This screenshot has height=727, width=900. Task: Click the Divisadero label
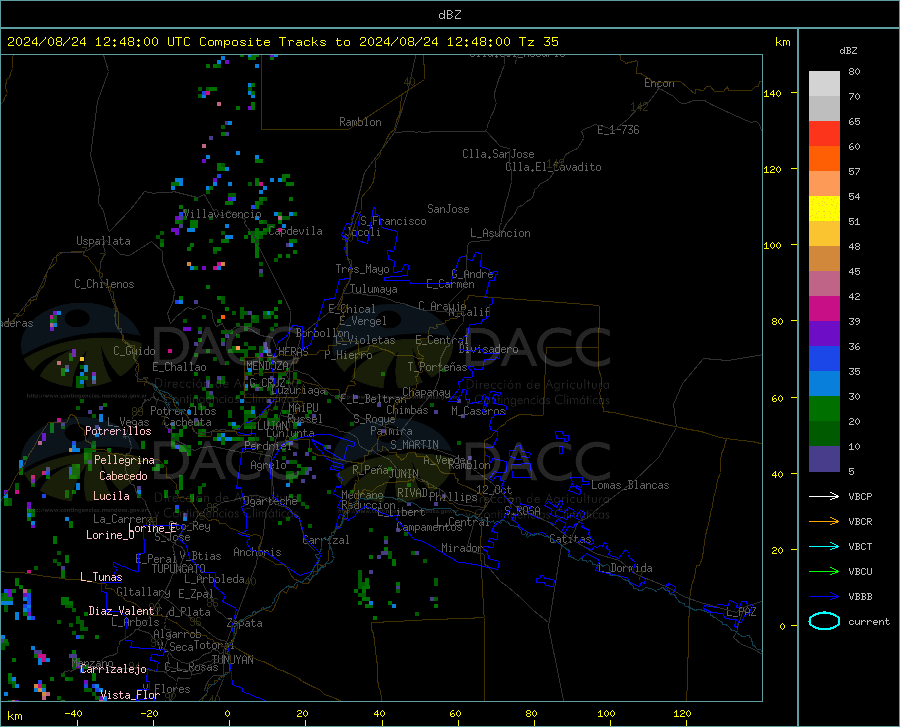pos(488,349)
